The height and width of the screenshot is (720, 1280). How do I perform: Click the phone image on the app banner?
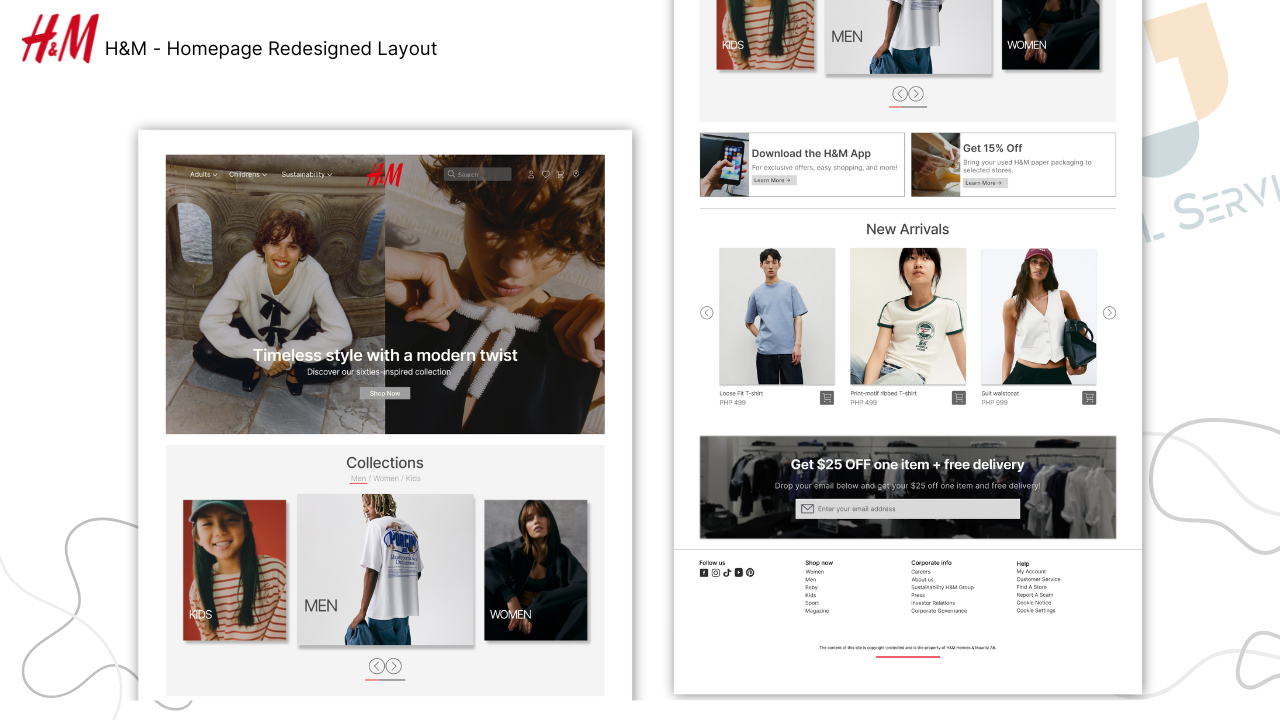[x=725, y=165]
